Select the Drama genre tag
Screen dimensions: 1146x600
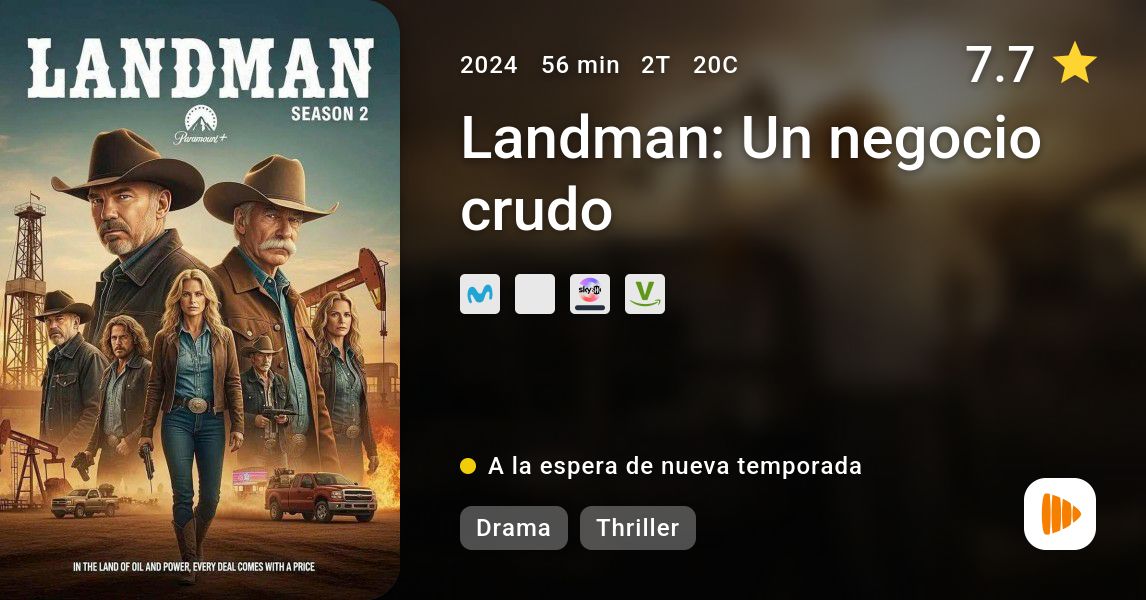point(514,528)
